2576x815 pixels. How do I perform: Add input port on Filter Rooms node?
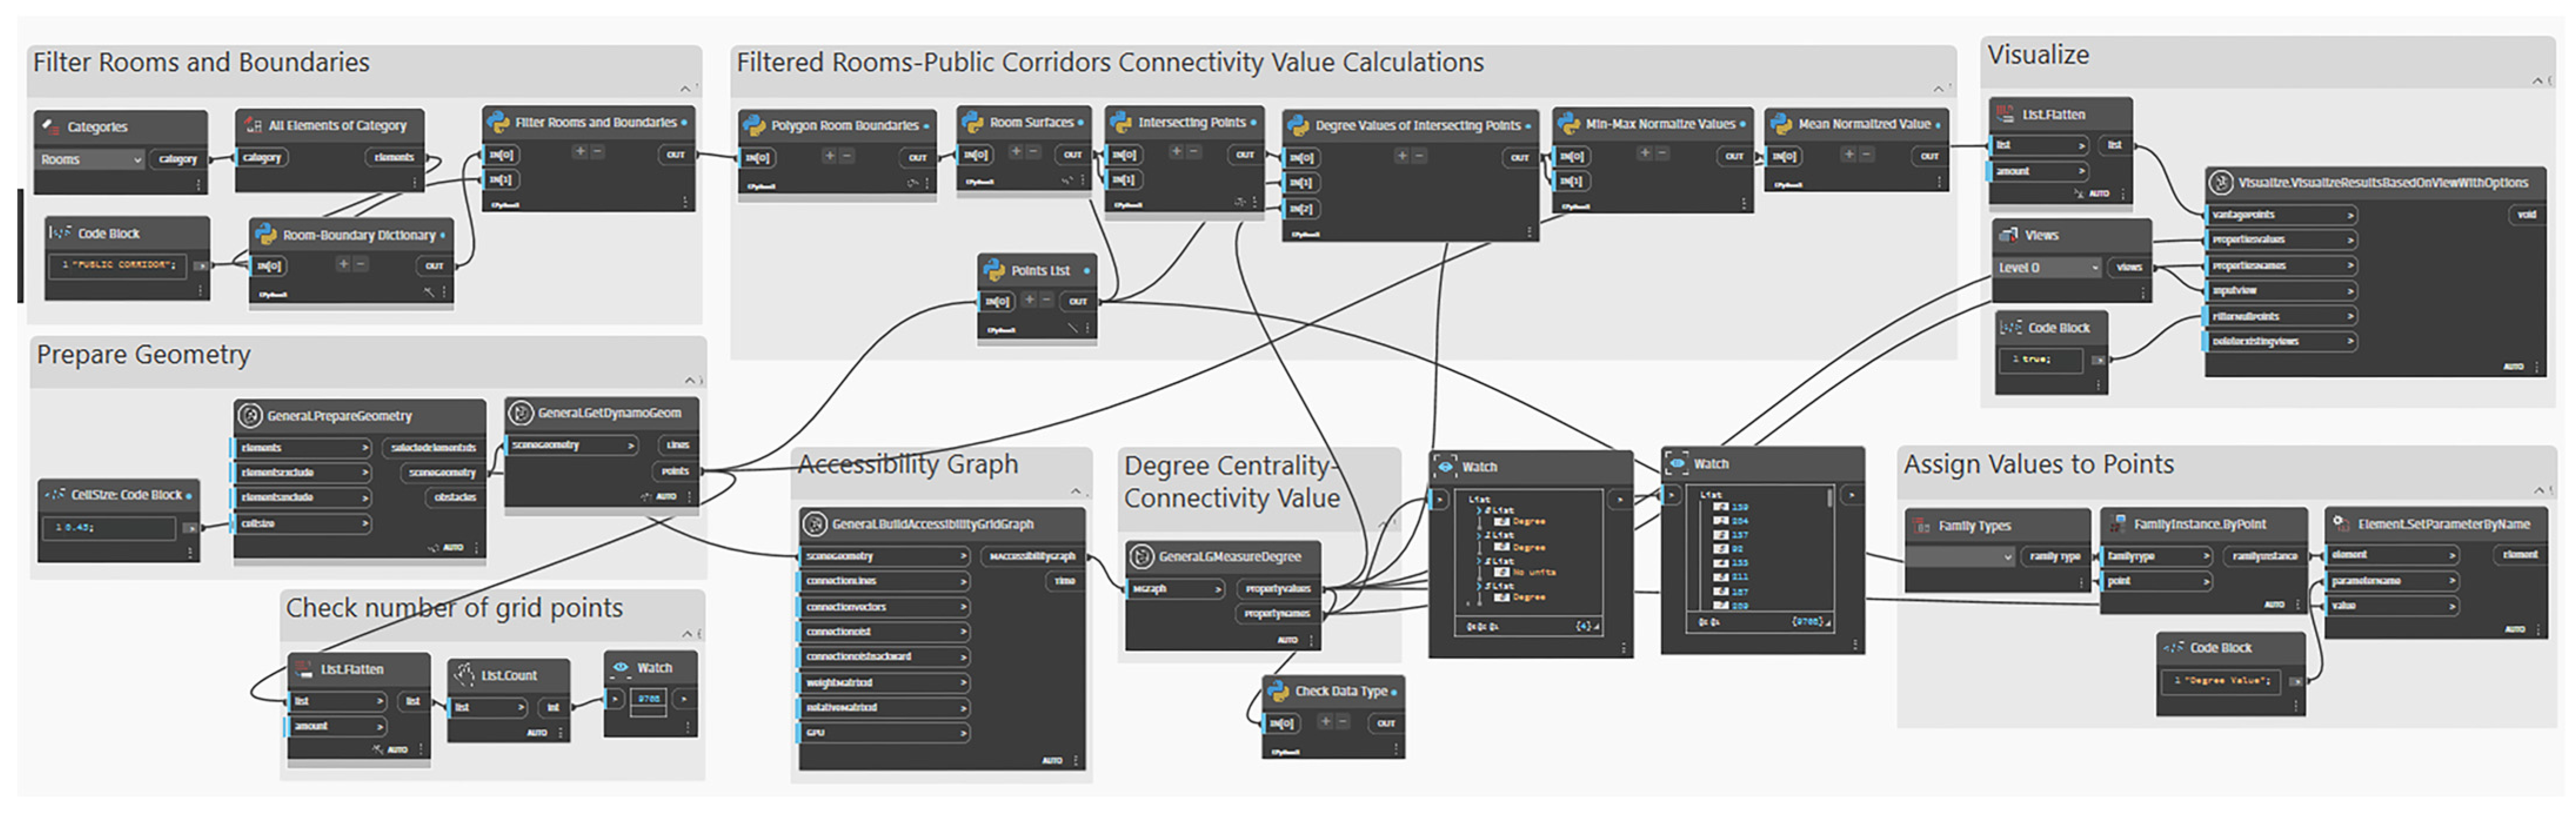[579, 152]
